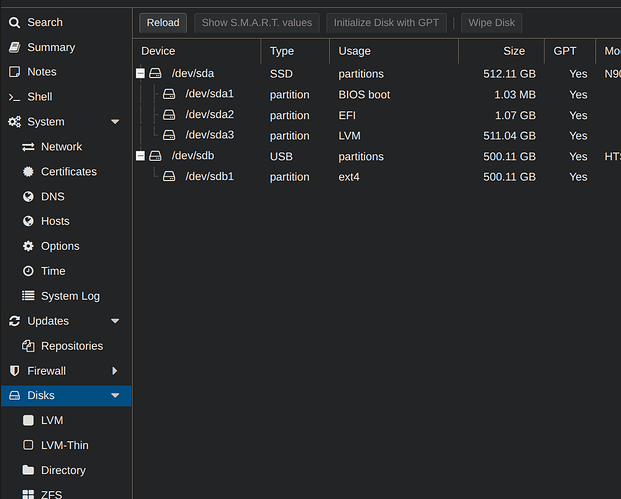Screen dimensions: 621x499
Task: Click the Time clock icon
Action: [x=28, y=271]
